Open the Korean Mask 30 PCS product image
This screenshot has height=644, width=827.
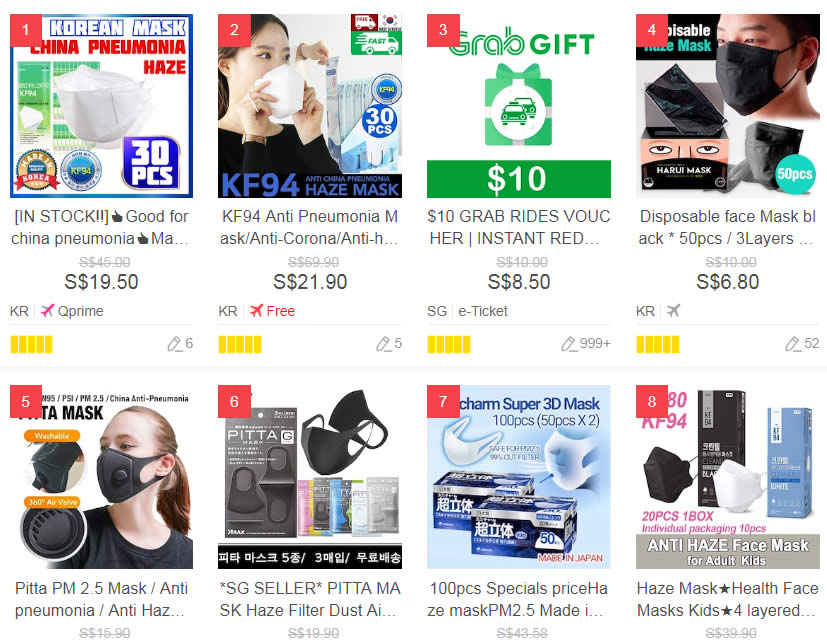[101, 106]
